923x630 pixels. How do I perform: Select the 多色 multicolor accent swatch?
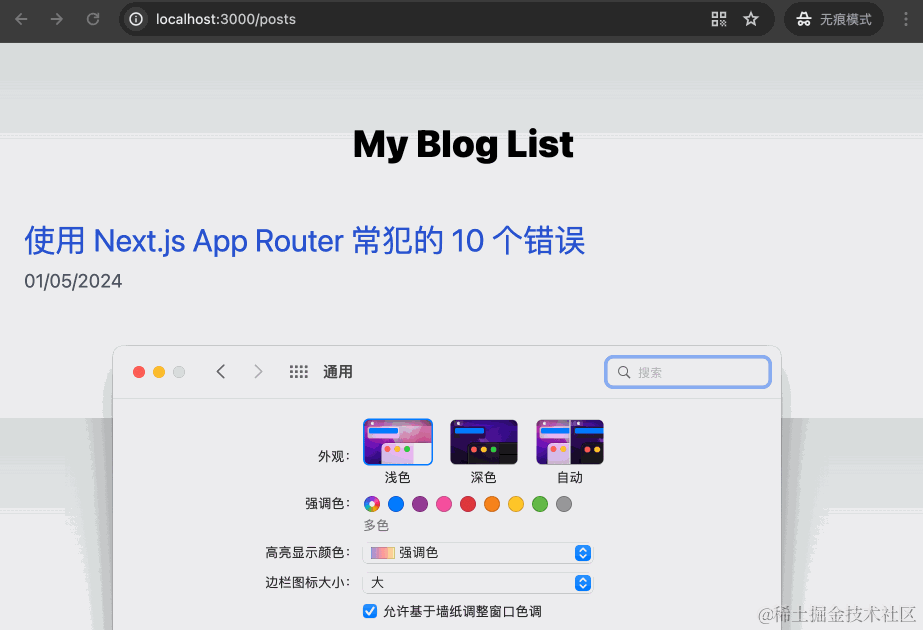(x=371, y=504)
